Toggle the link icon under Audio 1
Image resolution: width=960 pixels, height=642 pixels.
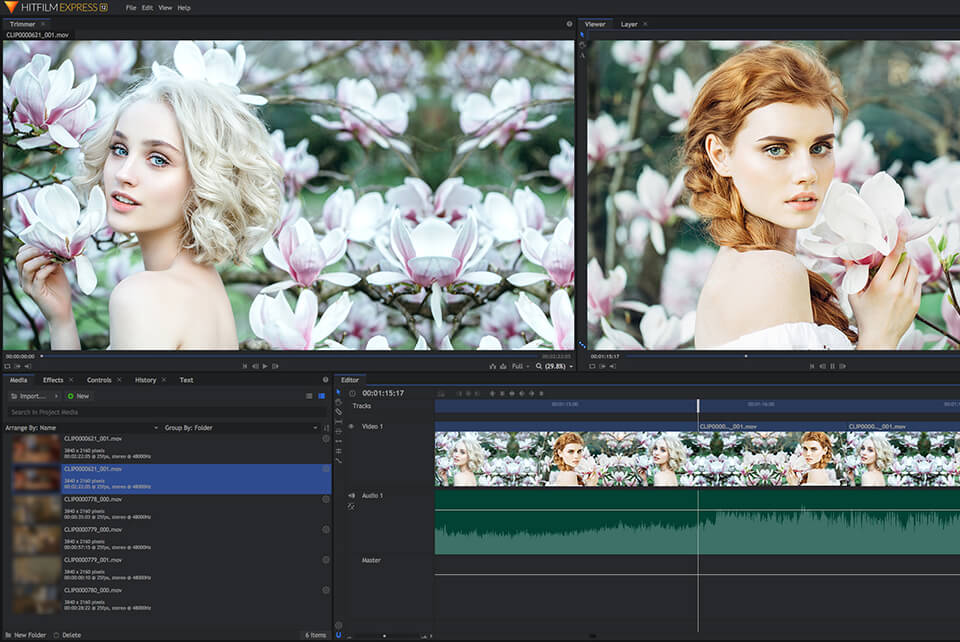point(351,507)
